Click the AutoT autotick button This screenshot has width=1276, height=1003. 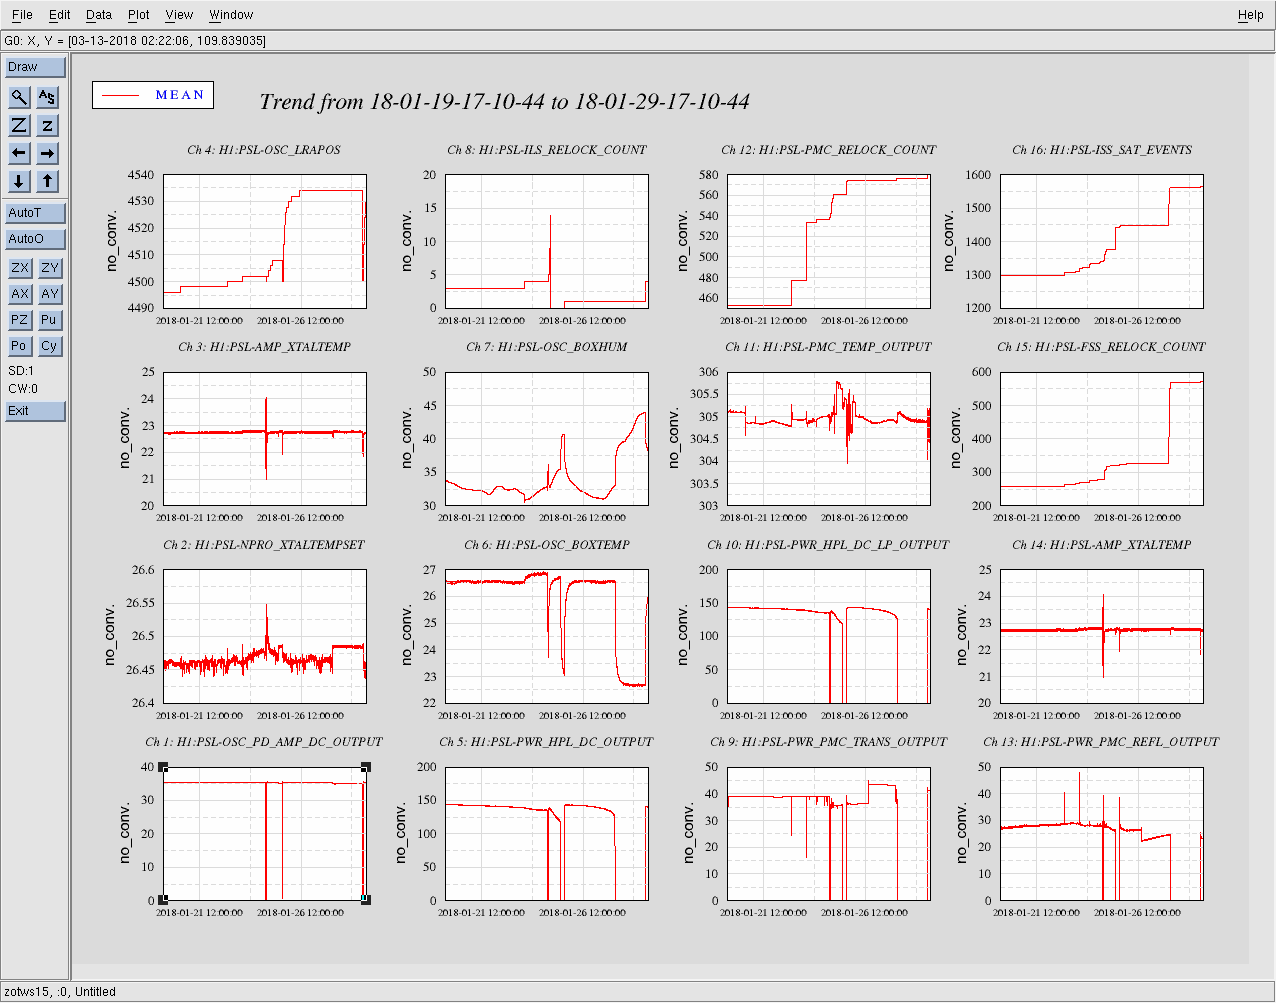35,213
